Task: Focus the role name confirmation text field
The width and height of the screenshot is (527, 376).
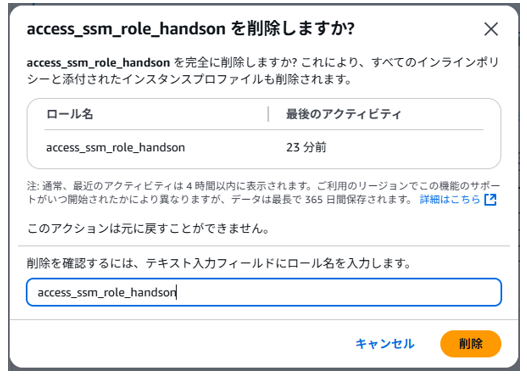Action: (x=264, y=292)
